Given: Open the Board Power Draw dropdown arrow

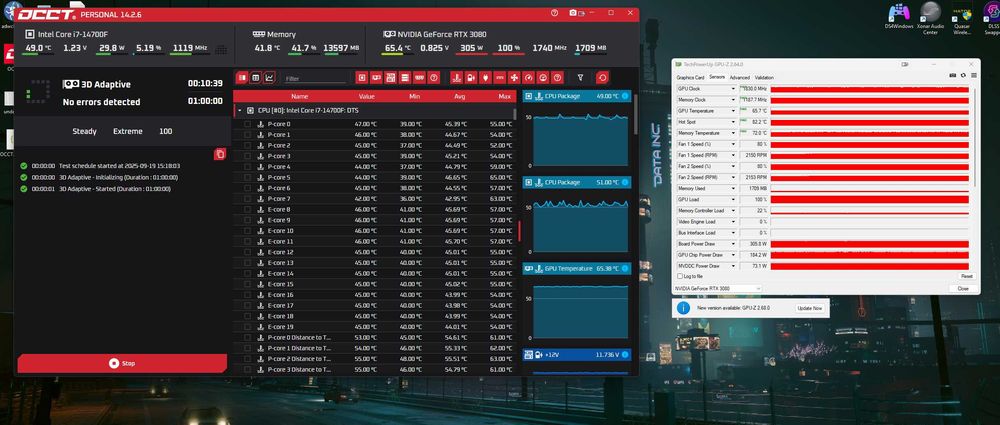Looking at the screenshot, I should point(733,244).
